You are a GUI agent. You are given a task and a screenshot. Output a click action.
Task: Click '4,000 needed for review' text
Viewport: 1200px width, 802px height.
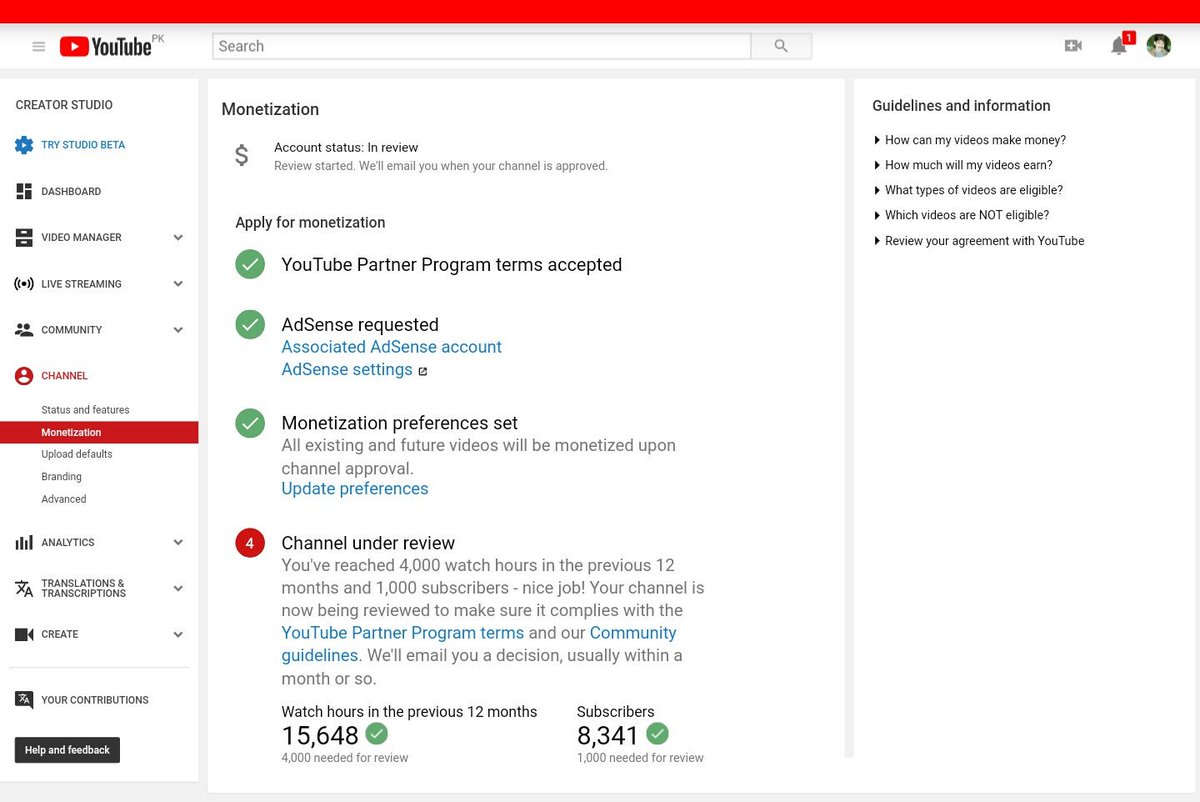345,758
